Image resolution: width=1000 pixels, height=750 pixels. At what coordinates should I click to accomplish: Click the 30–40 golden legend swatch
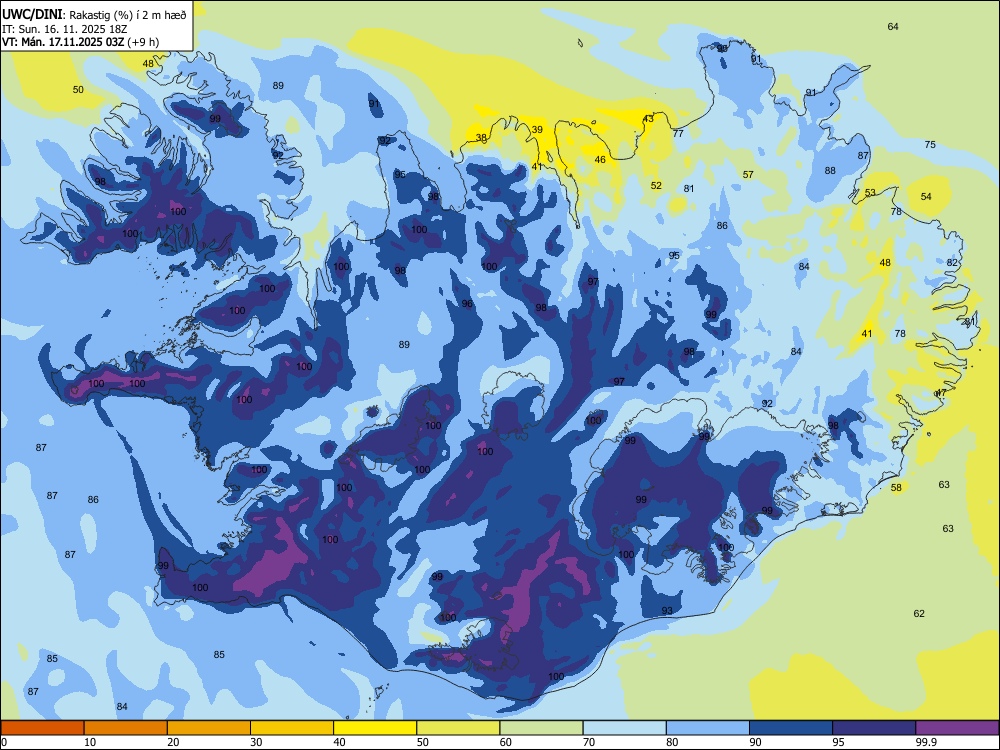coord(292,728)
